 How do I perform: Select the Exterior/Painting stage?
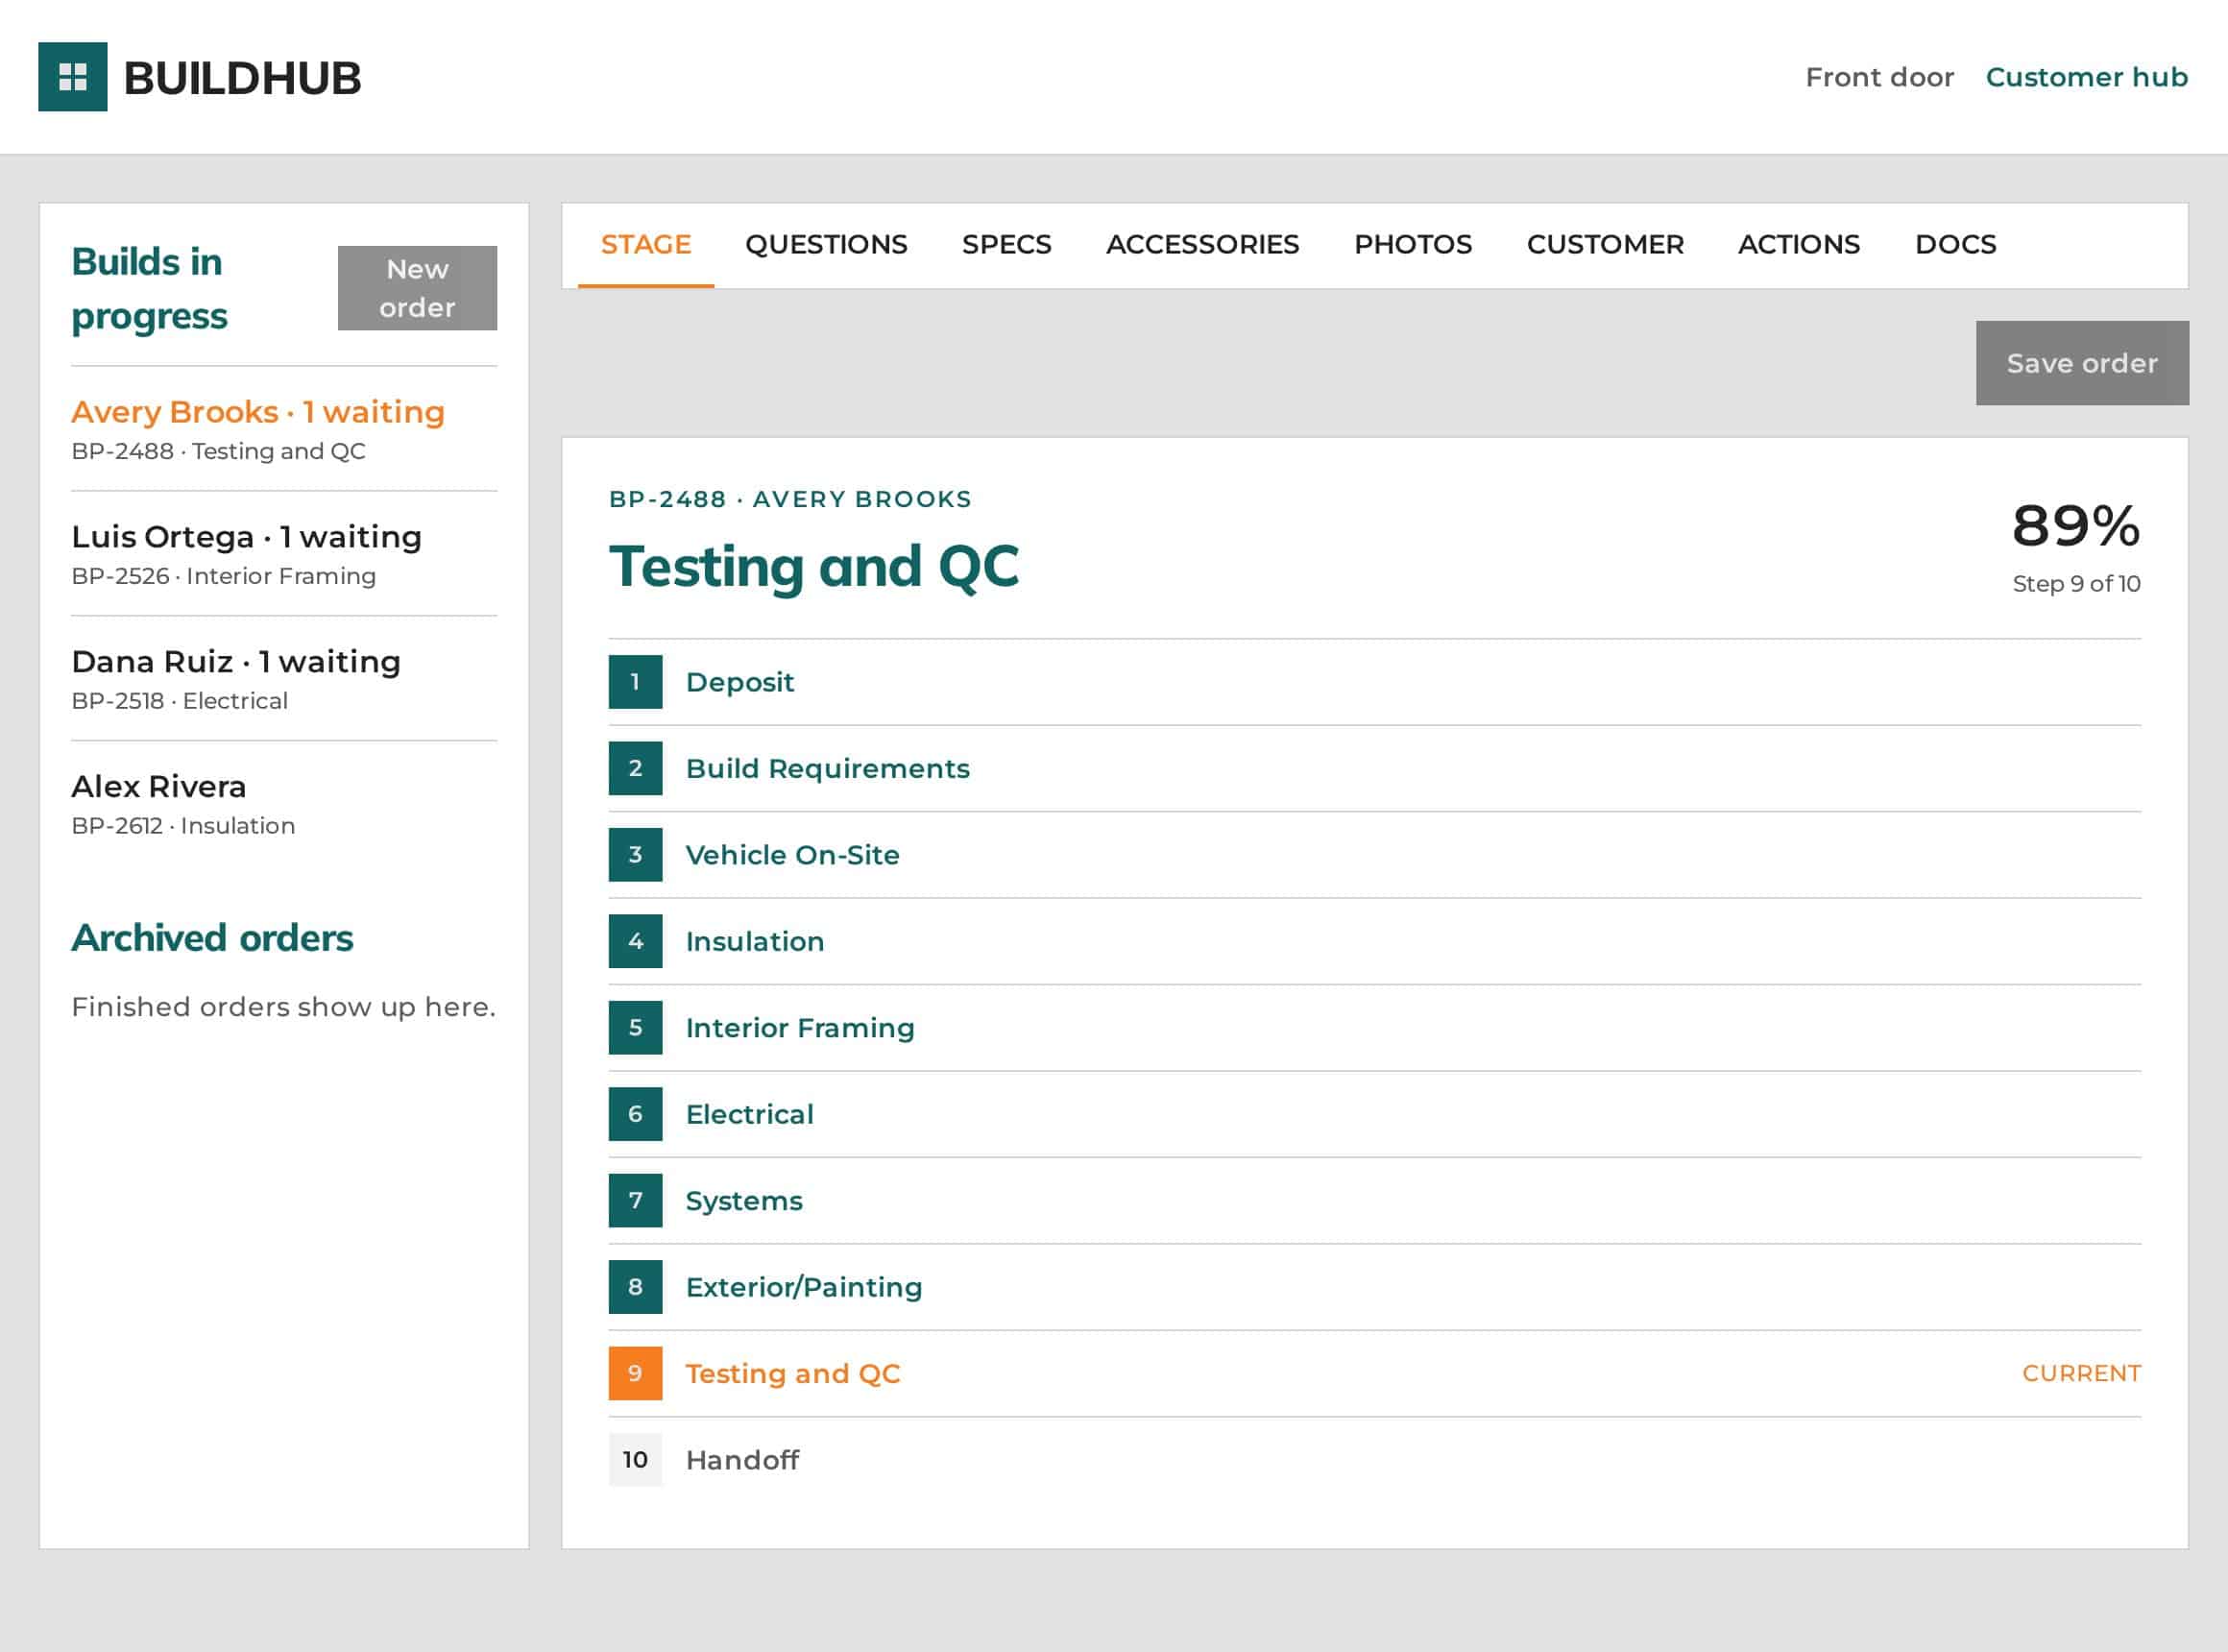pos(1374,1287)
